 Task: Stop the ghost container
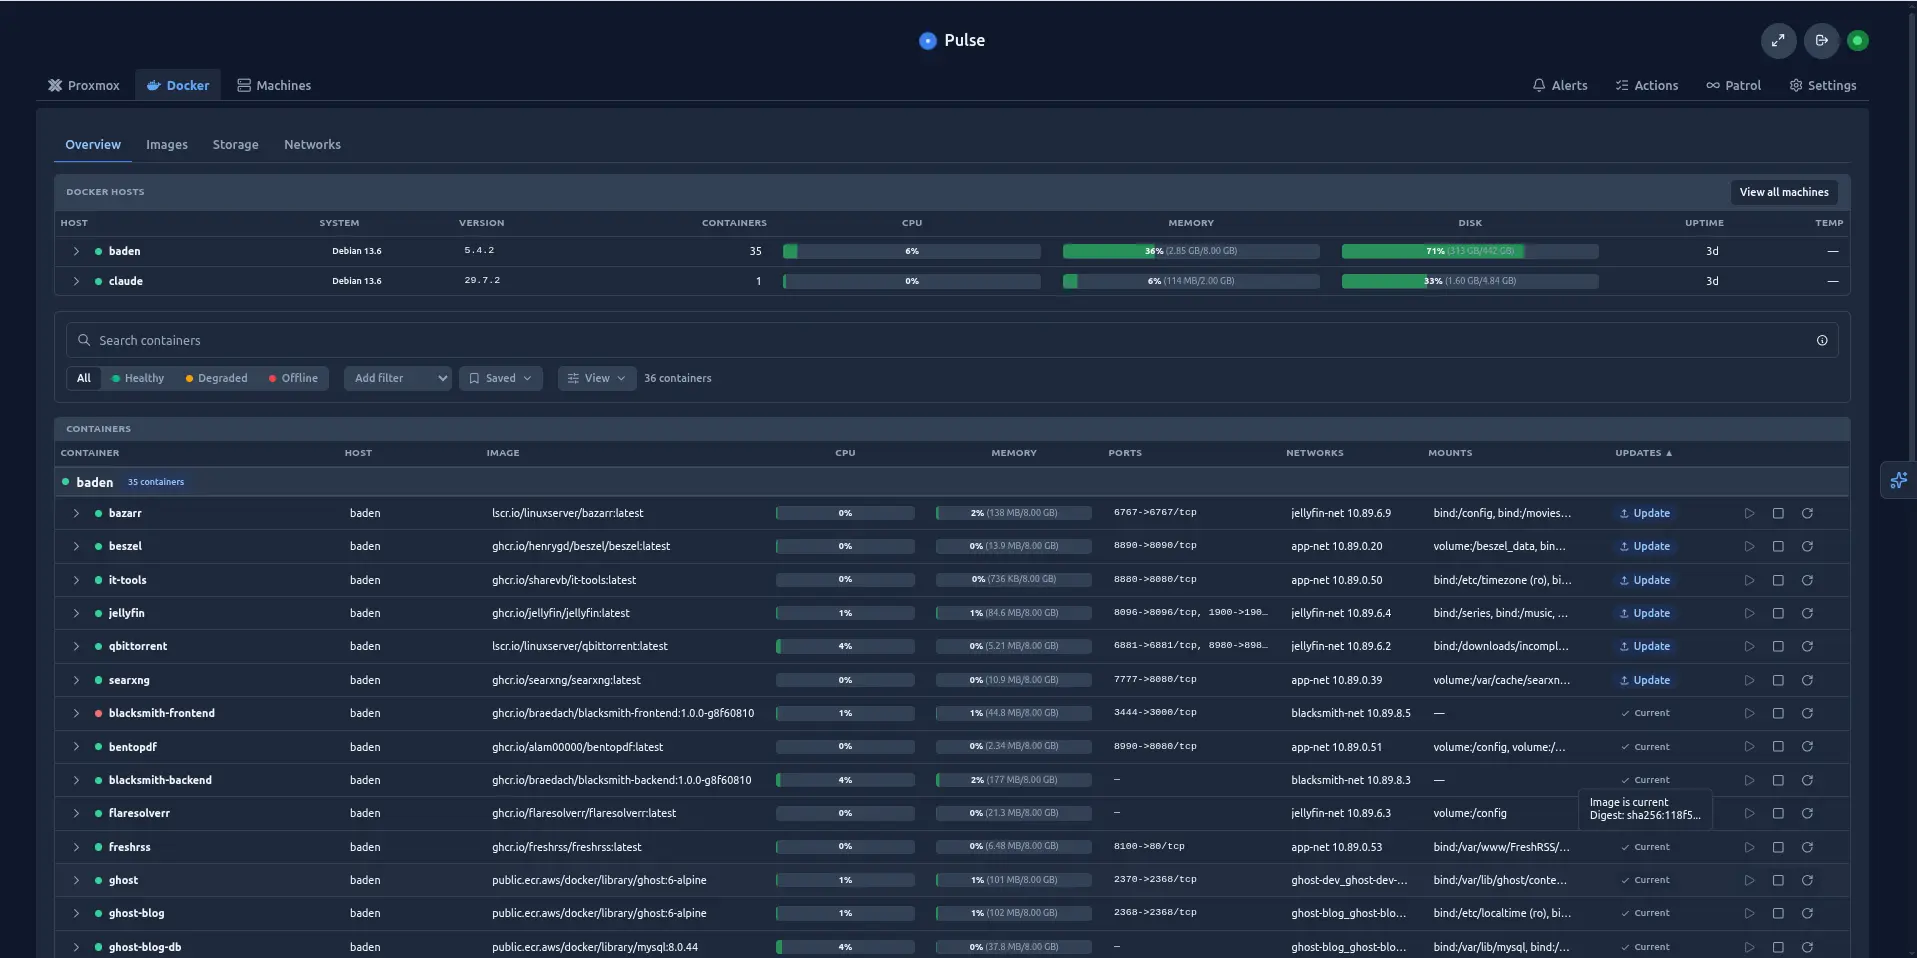(x=1778, y=880)
